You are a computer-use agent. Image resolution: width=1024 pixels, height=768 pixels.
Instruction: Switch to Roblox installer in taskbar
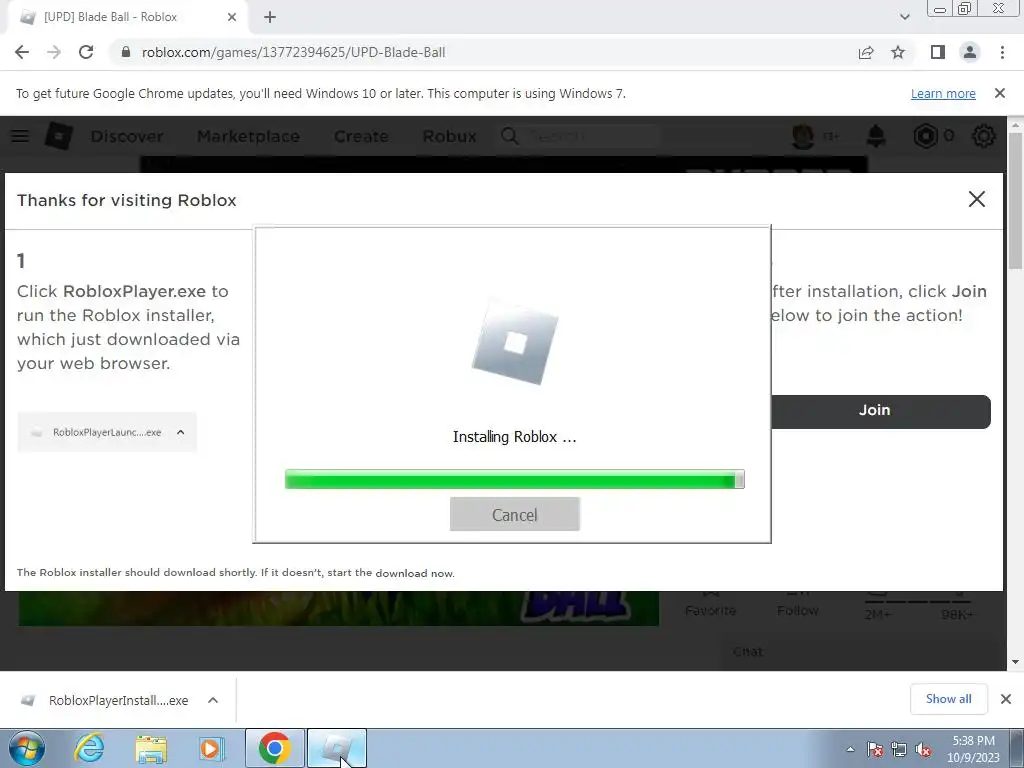click(x=337, y=748)
